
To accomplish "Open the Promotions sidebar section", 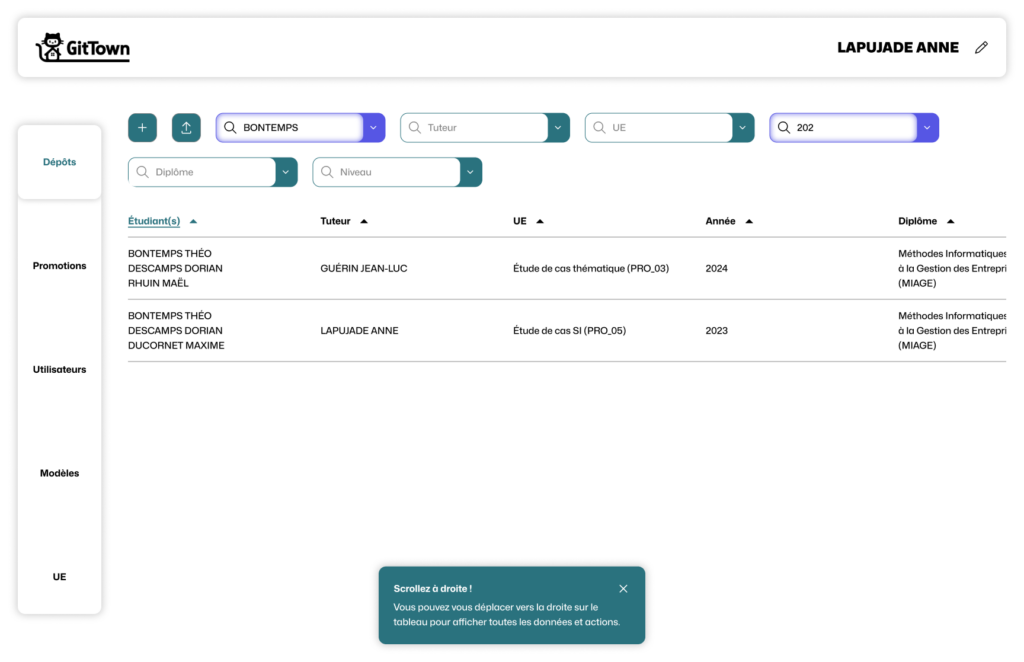I will click(60, 266).
